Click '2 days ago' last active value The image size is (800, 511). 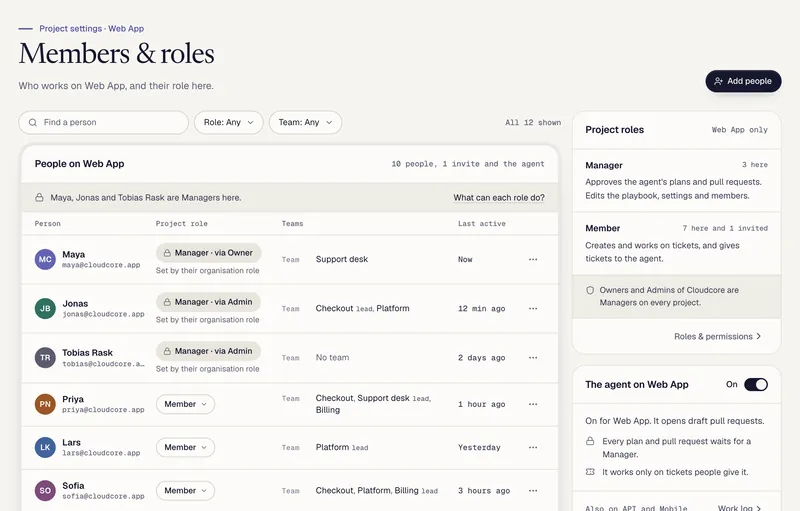pos(482,357)
